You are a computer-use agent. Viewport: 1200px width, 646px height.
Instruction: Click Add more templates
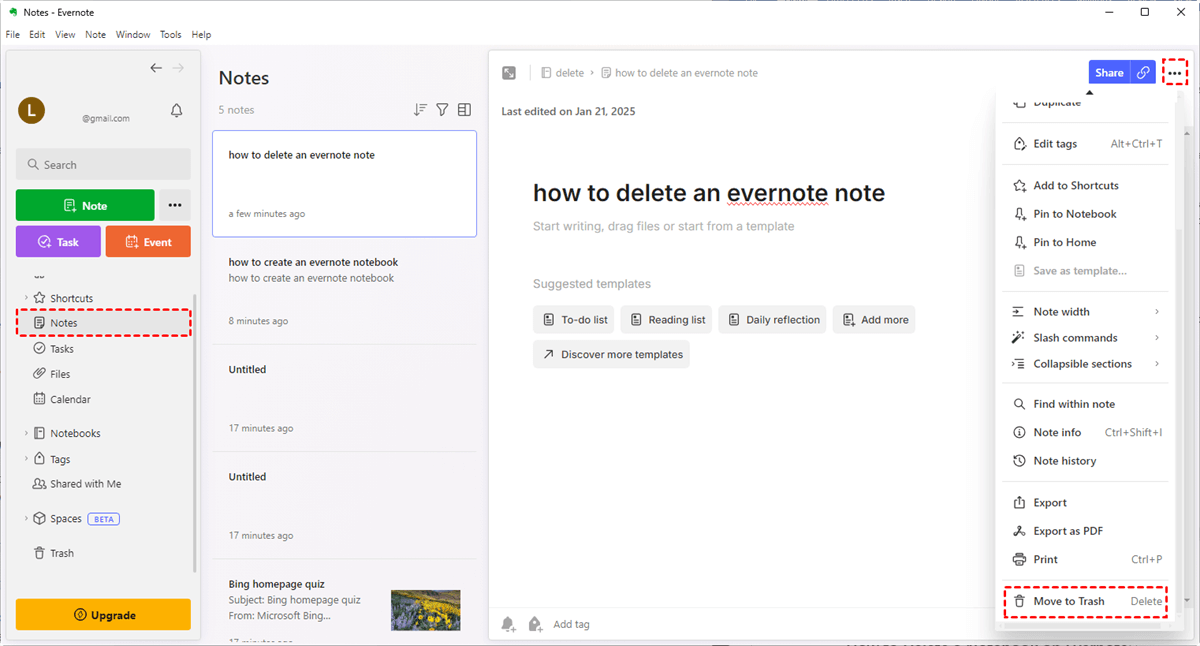[874, 320]
